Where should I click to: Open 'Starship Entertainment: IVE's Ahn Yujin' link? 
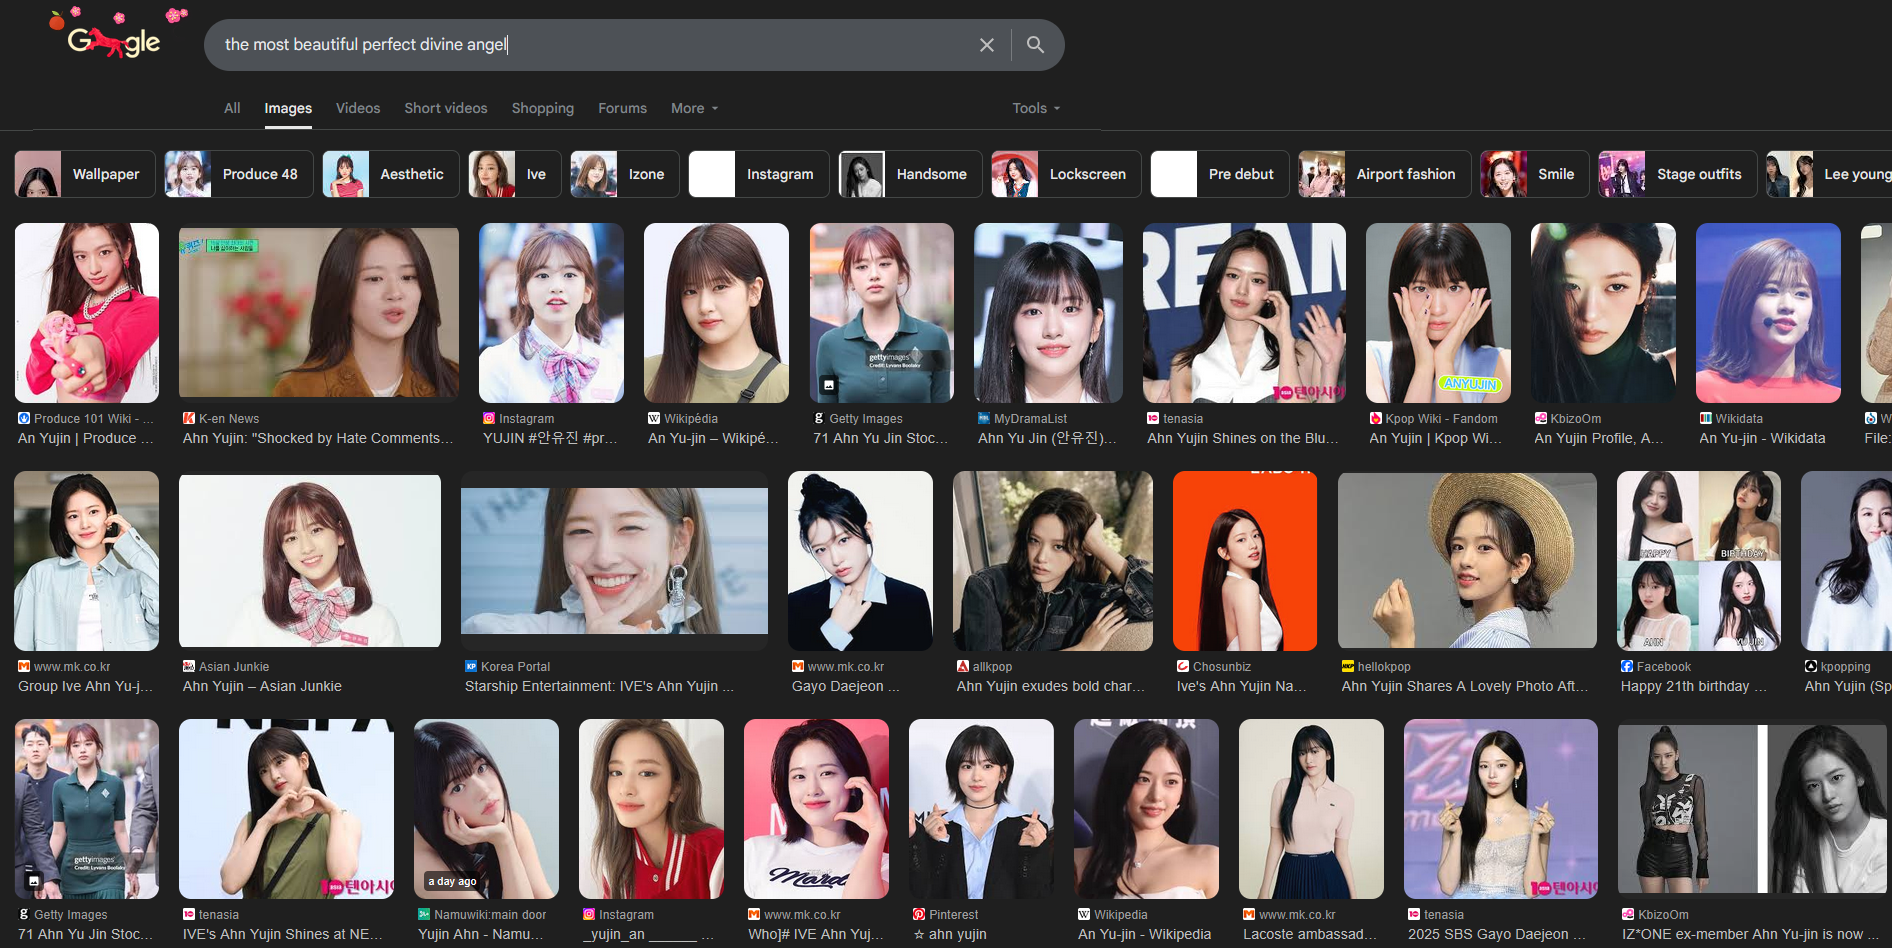coord(600,686)
